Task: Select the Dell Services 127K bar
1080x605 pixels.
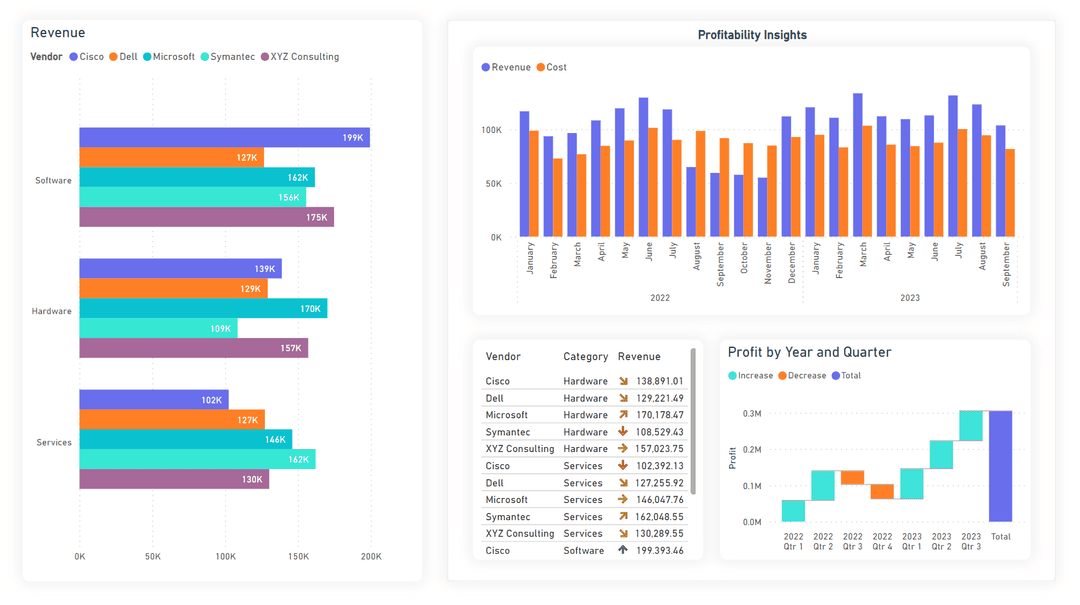Action: tap(172, 420)
